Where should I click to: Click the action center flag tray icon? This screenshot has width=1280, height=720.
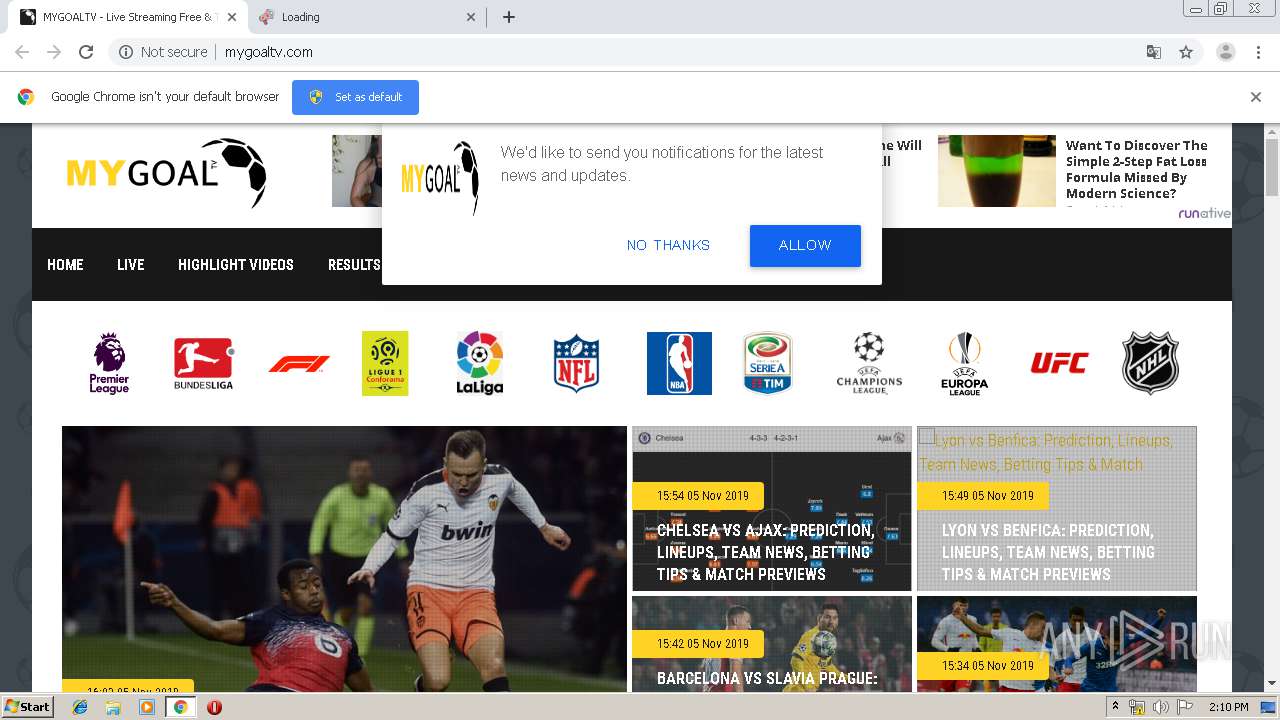point(1183,707)
